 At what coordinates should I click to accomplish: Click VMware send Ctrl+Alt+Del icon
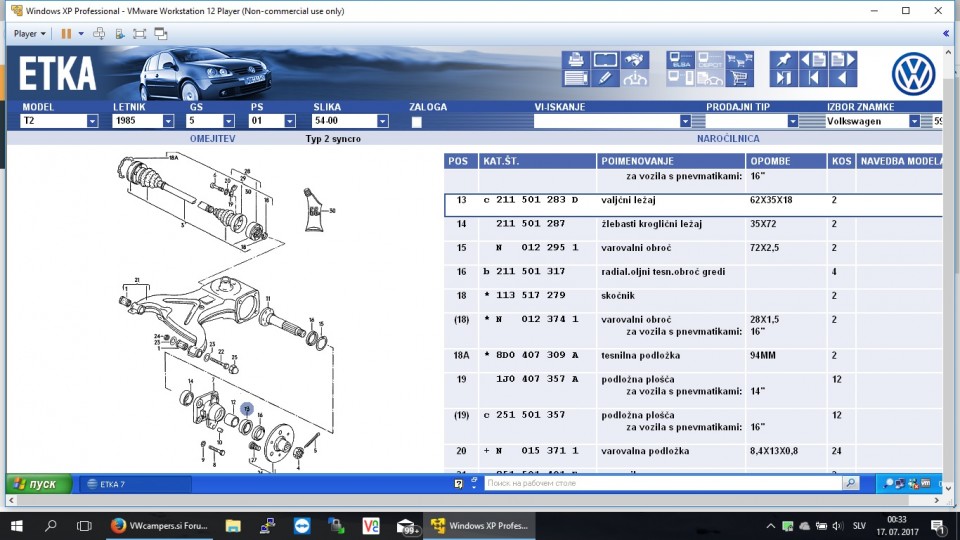99,34
